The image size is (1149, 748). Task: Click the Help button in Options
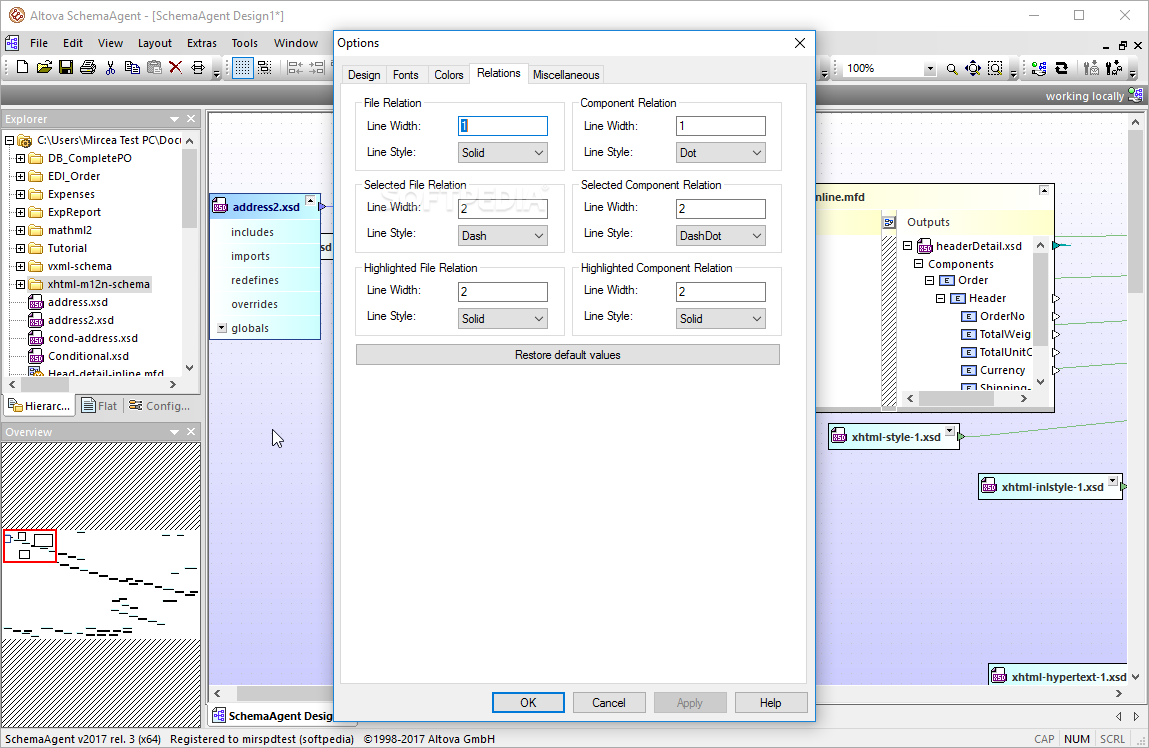pos(770,703)
